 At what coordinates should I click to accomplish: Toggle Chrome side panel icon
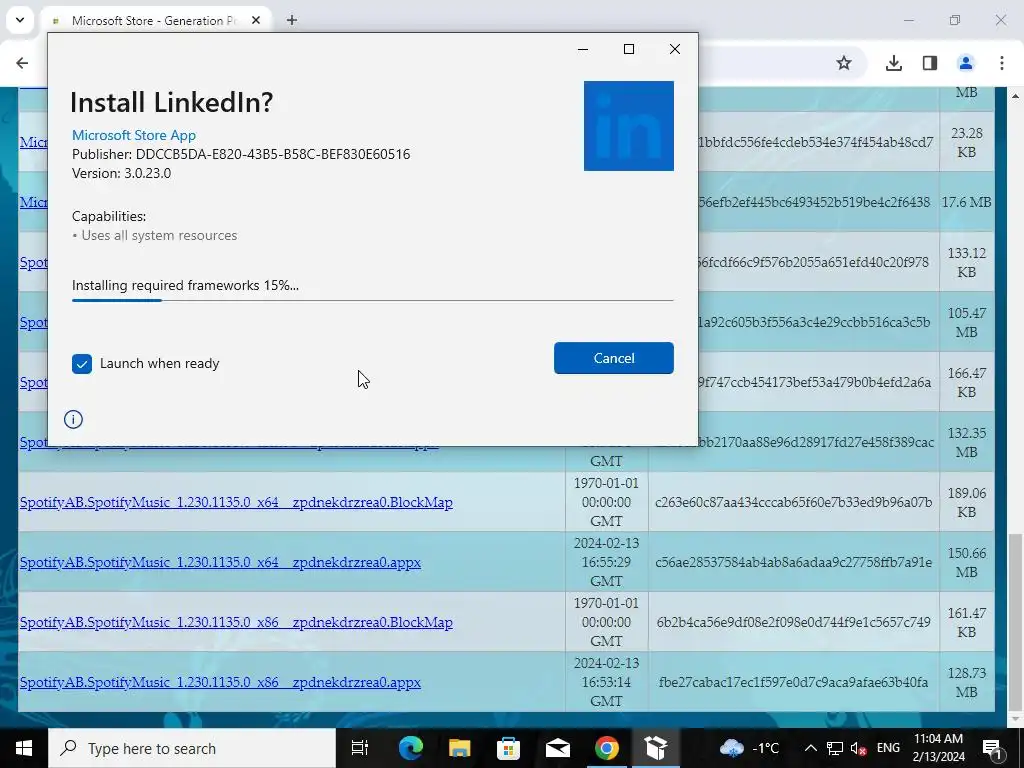pyautogui.click(x=930, y=63)
